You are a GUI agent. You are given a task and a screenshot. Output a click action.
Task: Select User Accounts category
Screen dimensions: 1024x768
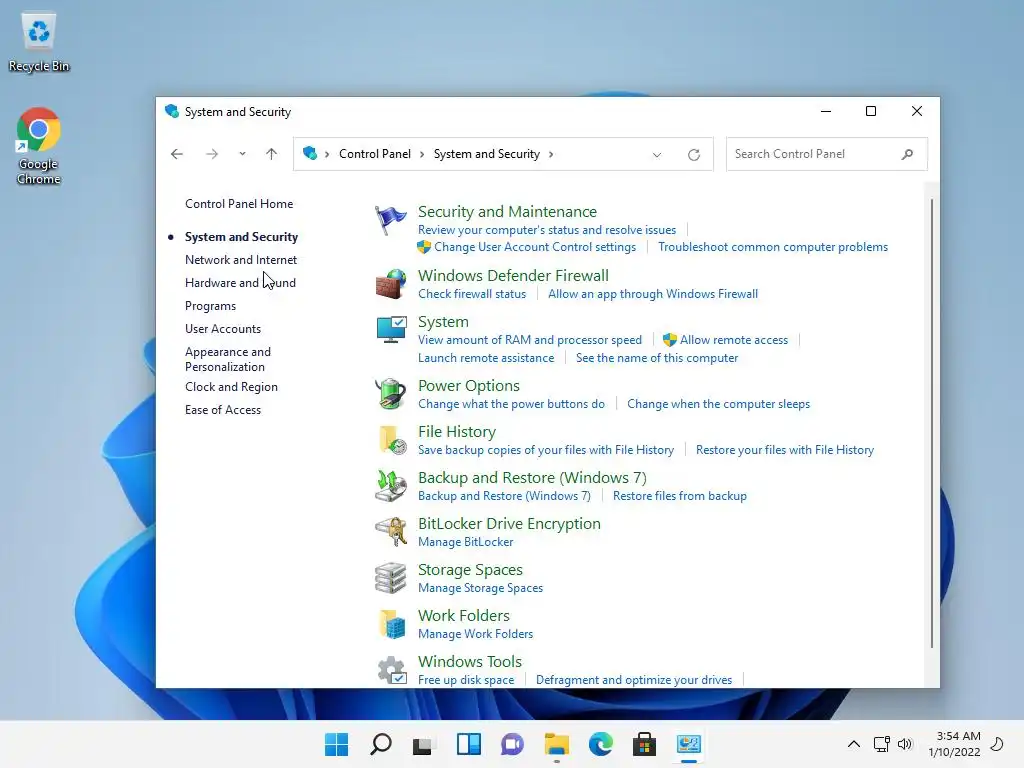tap(223, 328)
